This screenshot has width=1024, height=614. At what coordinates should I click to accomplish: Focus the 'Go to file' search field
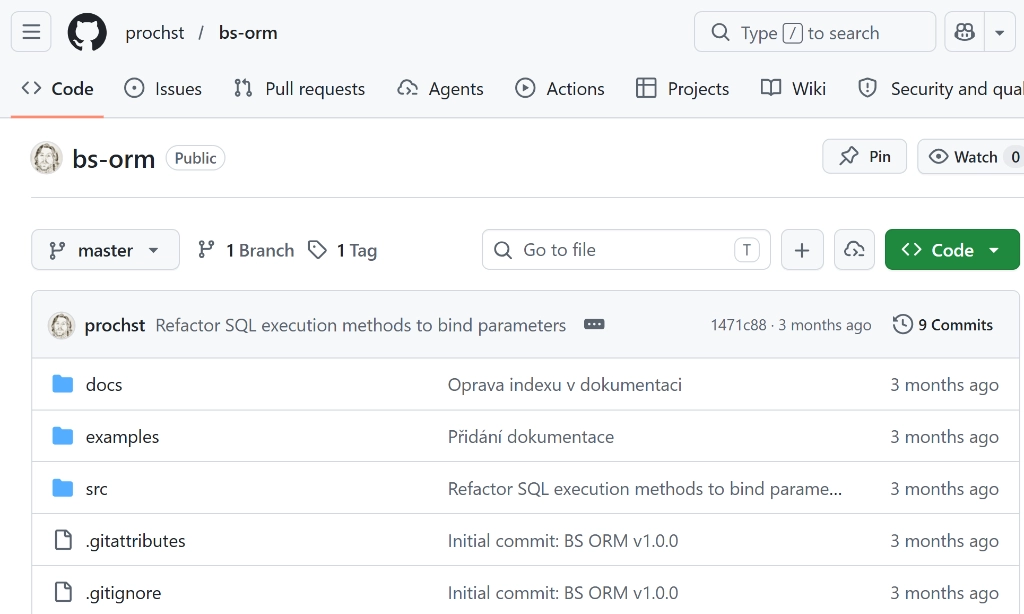point(626,250)
